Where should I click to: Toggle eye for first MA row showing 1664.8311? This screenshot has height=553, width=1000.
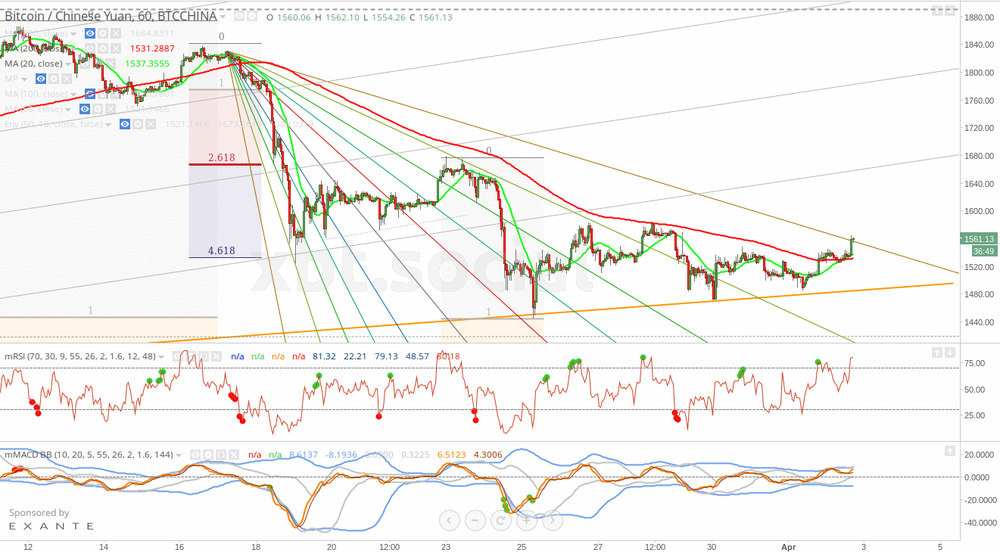click(x=90, y=33)
